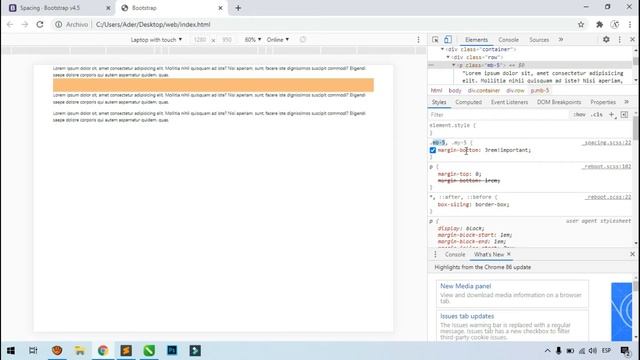This screenshot has width=640, height=360.
Task: Toggle the :hov element state button
Action: [579, 115]
